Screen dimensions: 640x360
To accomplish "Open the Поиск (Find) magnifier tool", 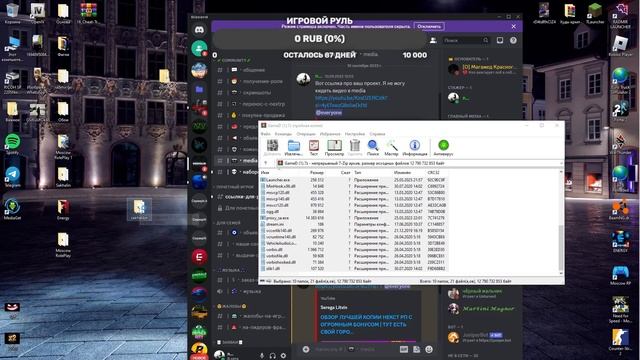I will coord(373,148).
